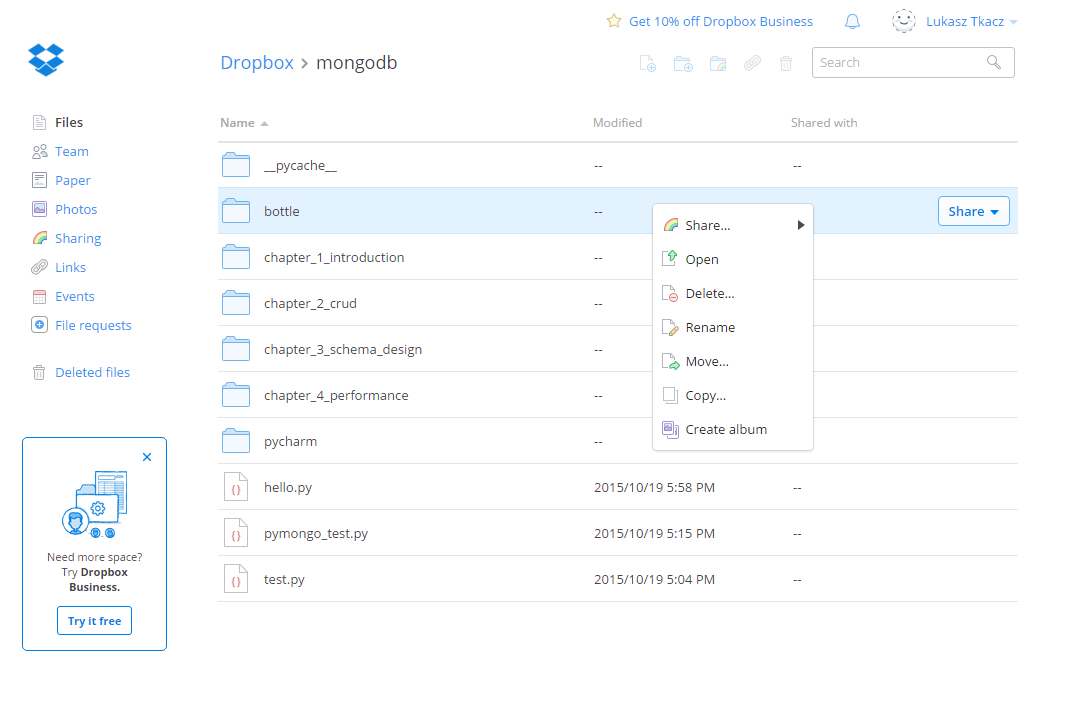Viewport: 1069px width, 712px height.
Task: Open the Share dropdown button for bottle
Action: click(x=974, y=211)
